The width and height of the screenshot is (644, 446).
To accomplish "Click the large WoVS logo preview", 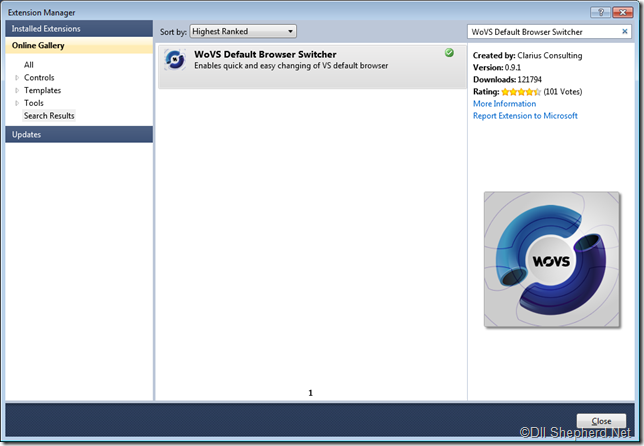I will [x=552, y=259].
